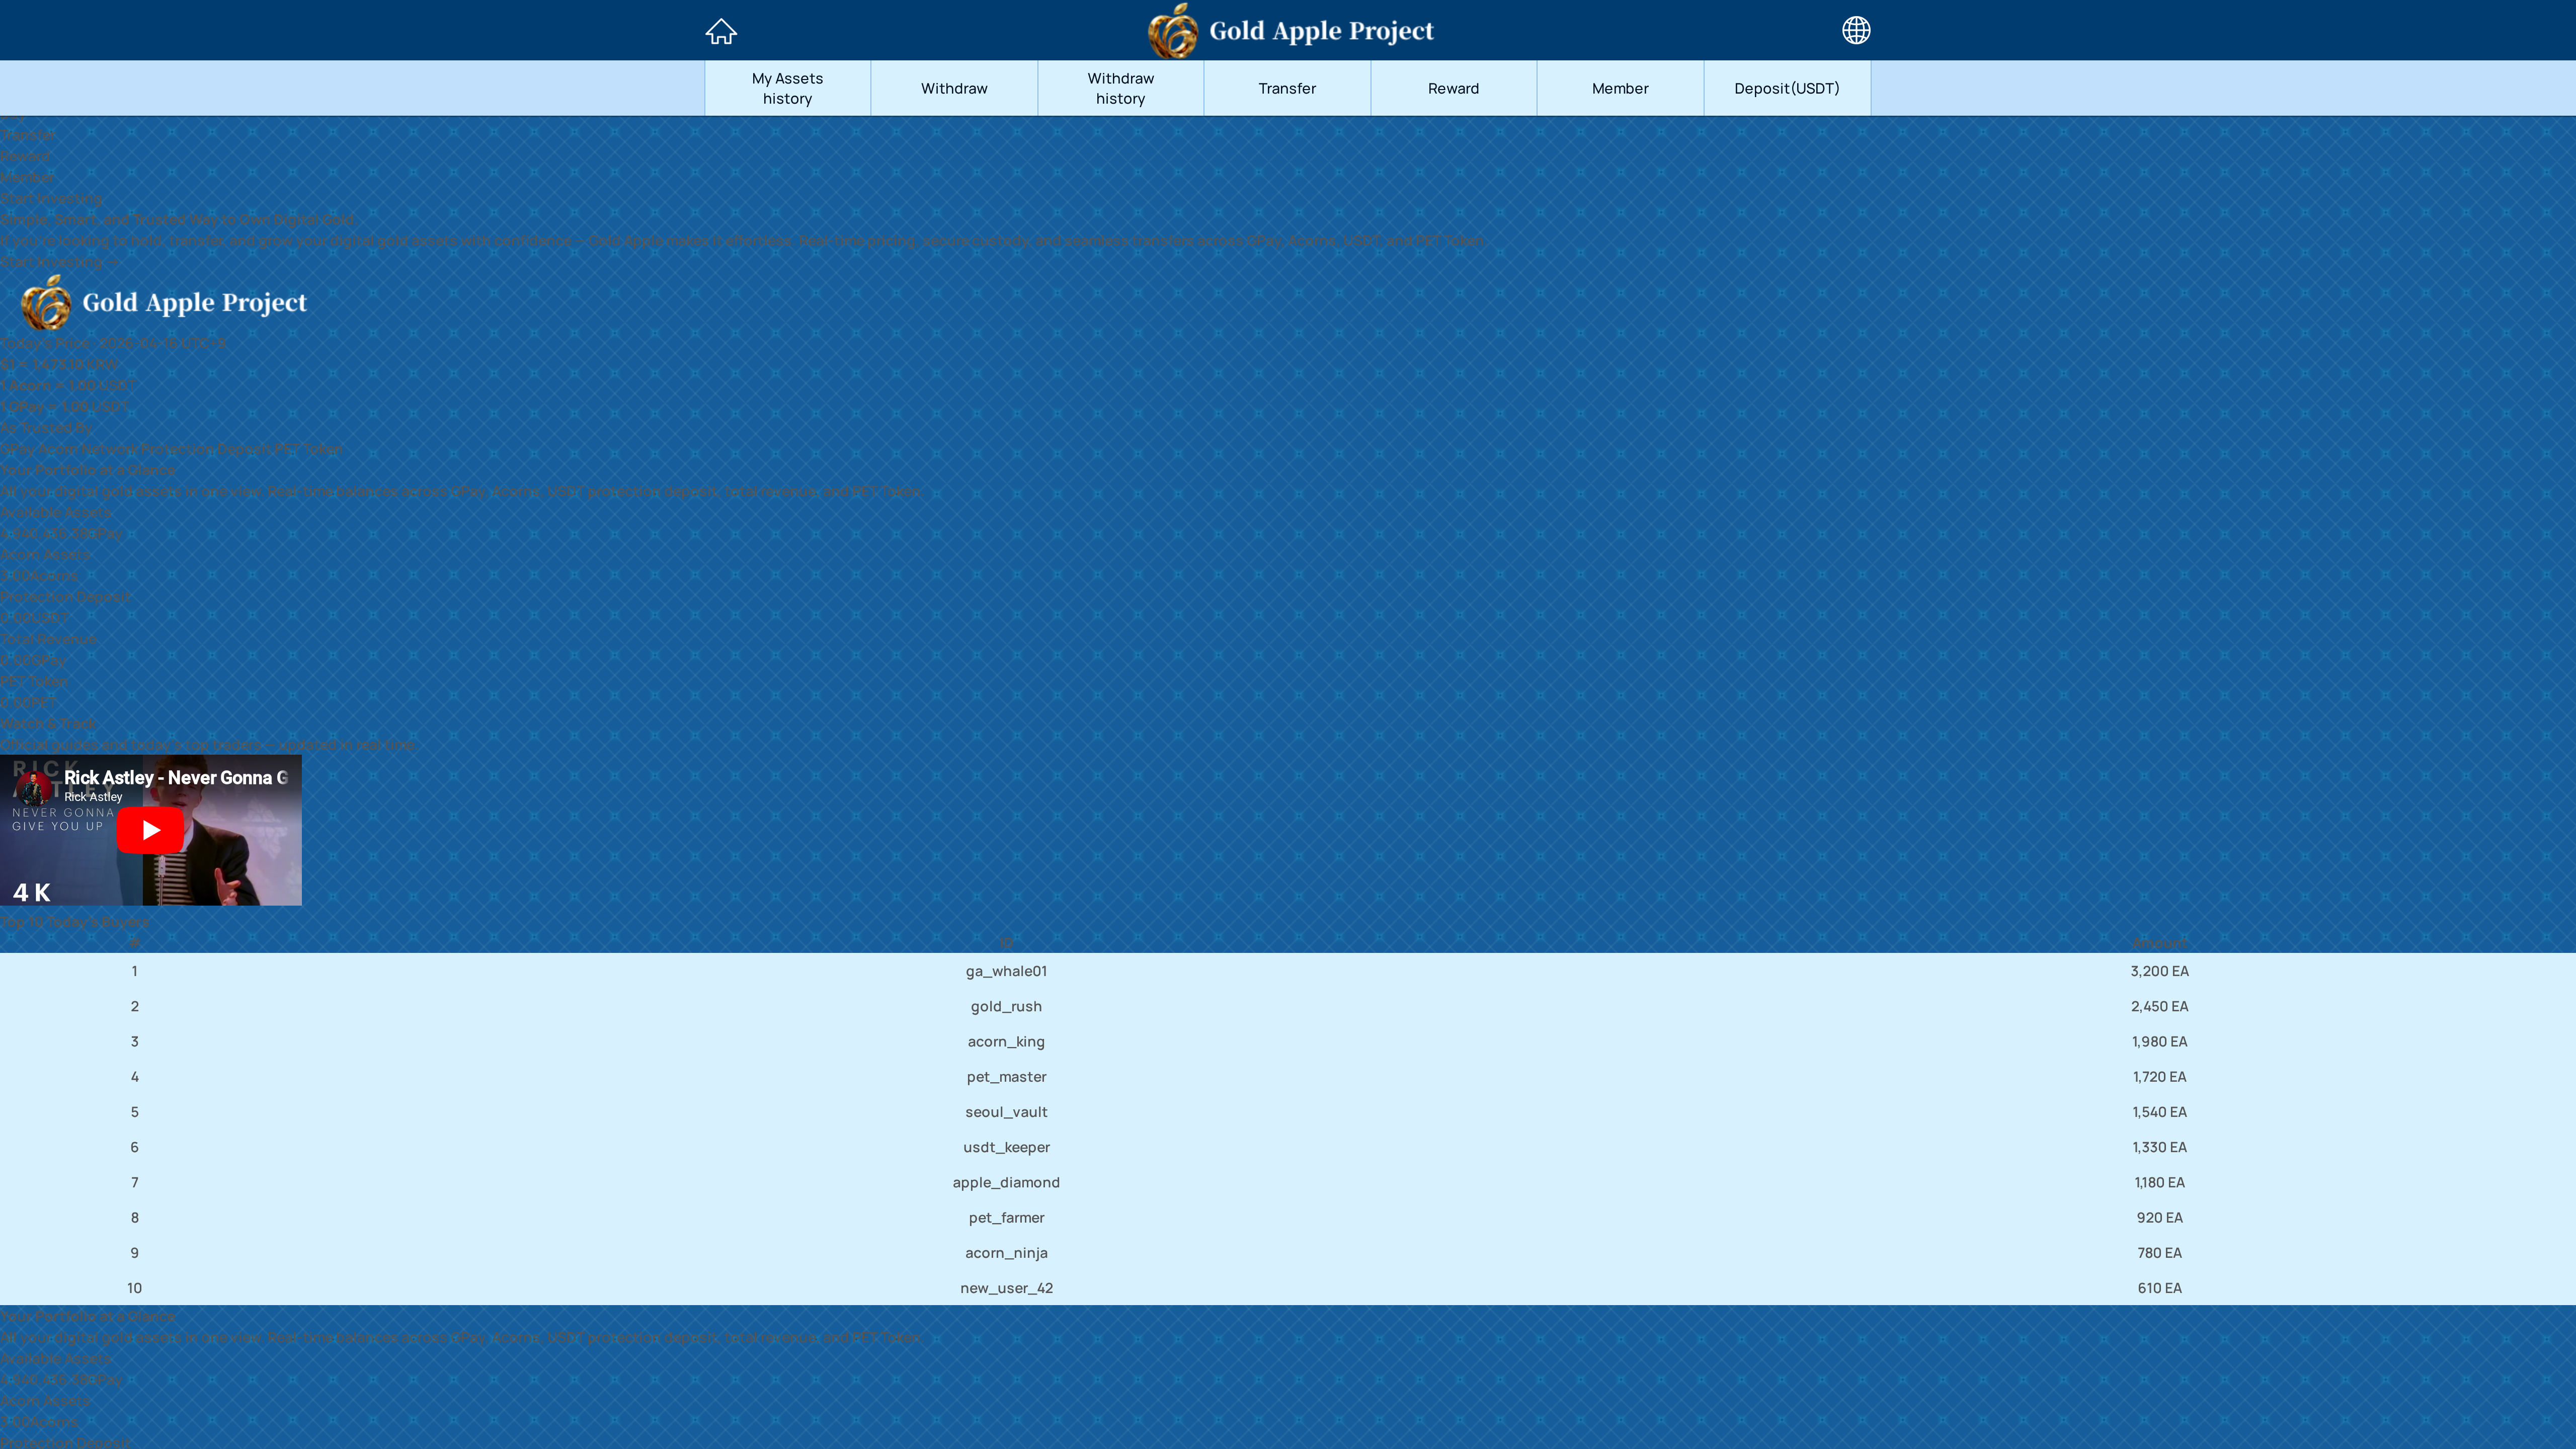Click the ga_whale01 buyer row
This screenshot has width=2576, height=1449.
pos(1006,971)
